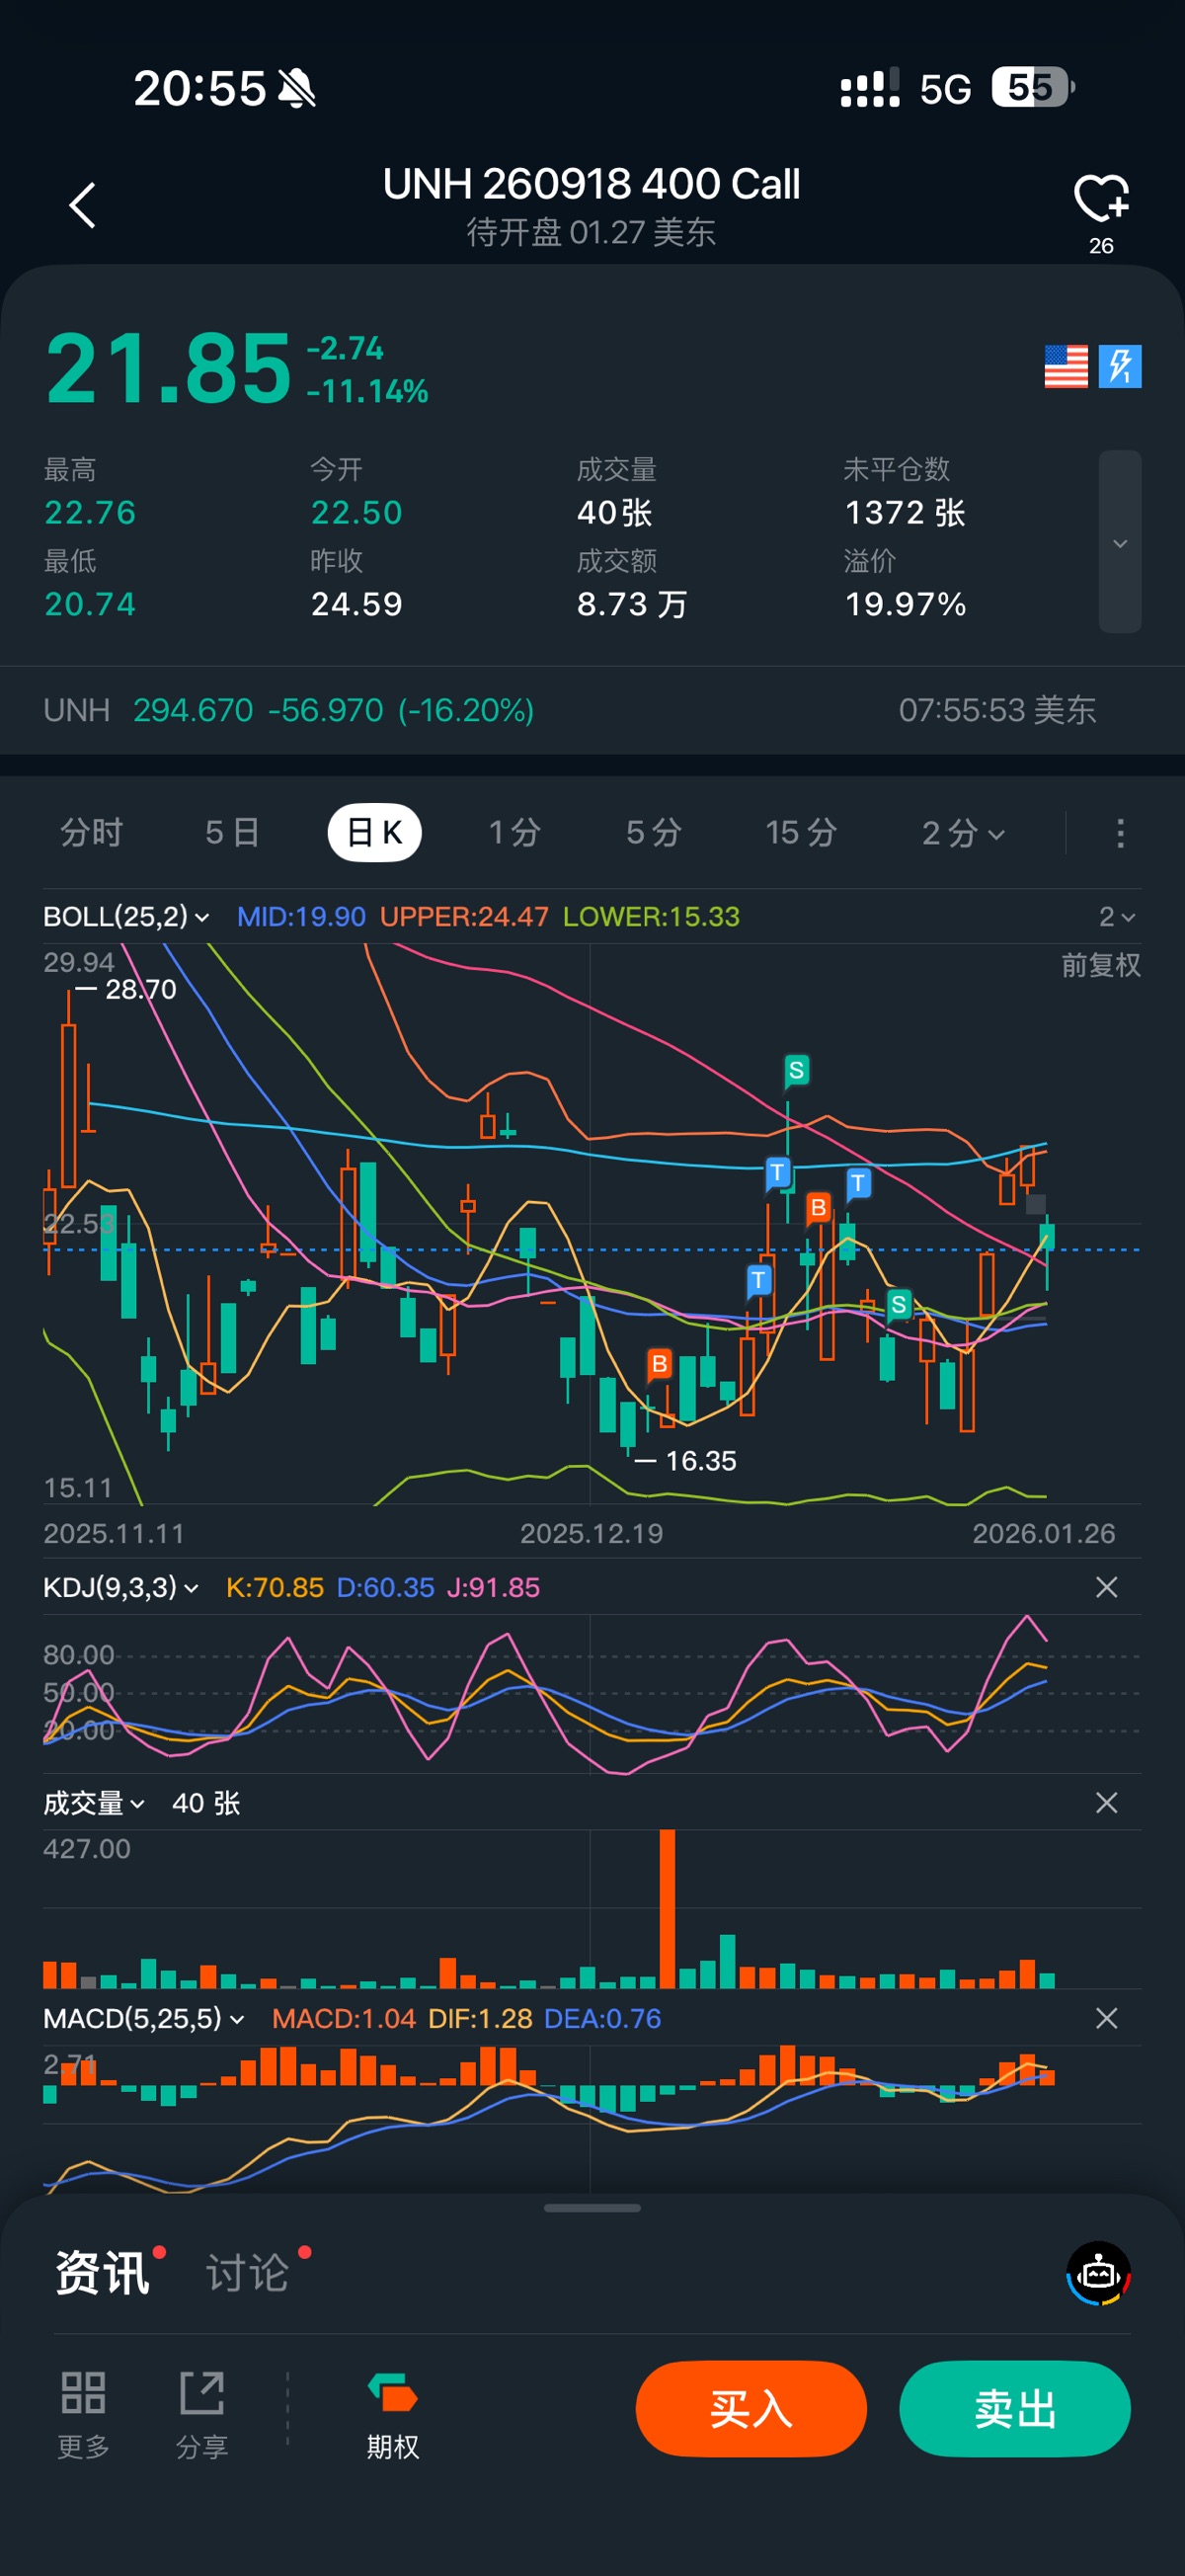Open the 期权 options icon
The height and width of the screenshot is (2576, 1185).
pos(392,2393)
